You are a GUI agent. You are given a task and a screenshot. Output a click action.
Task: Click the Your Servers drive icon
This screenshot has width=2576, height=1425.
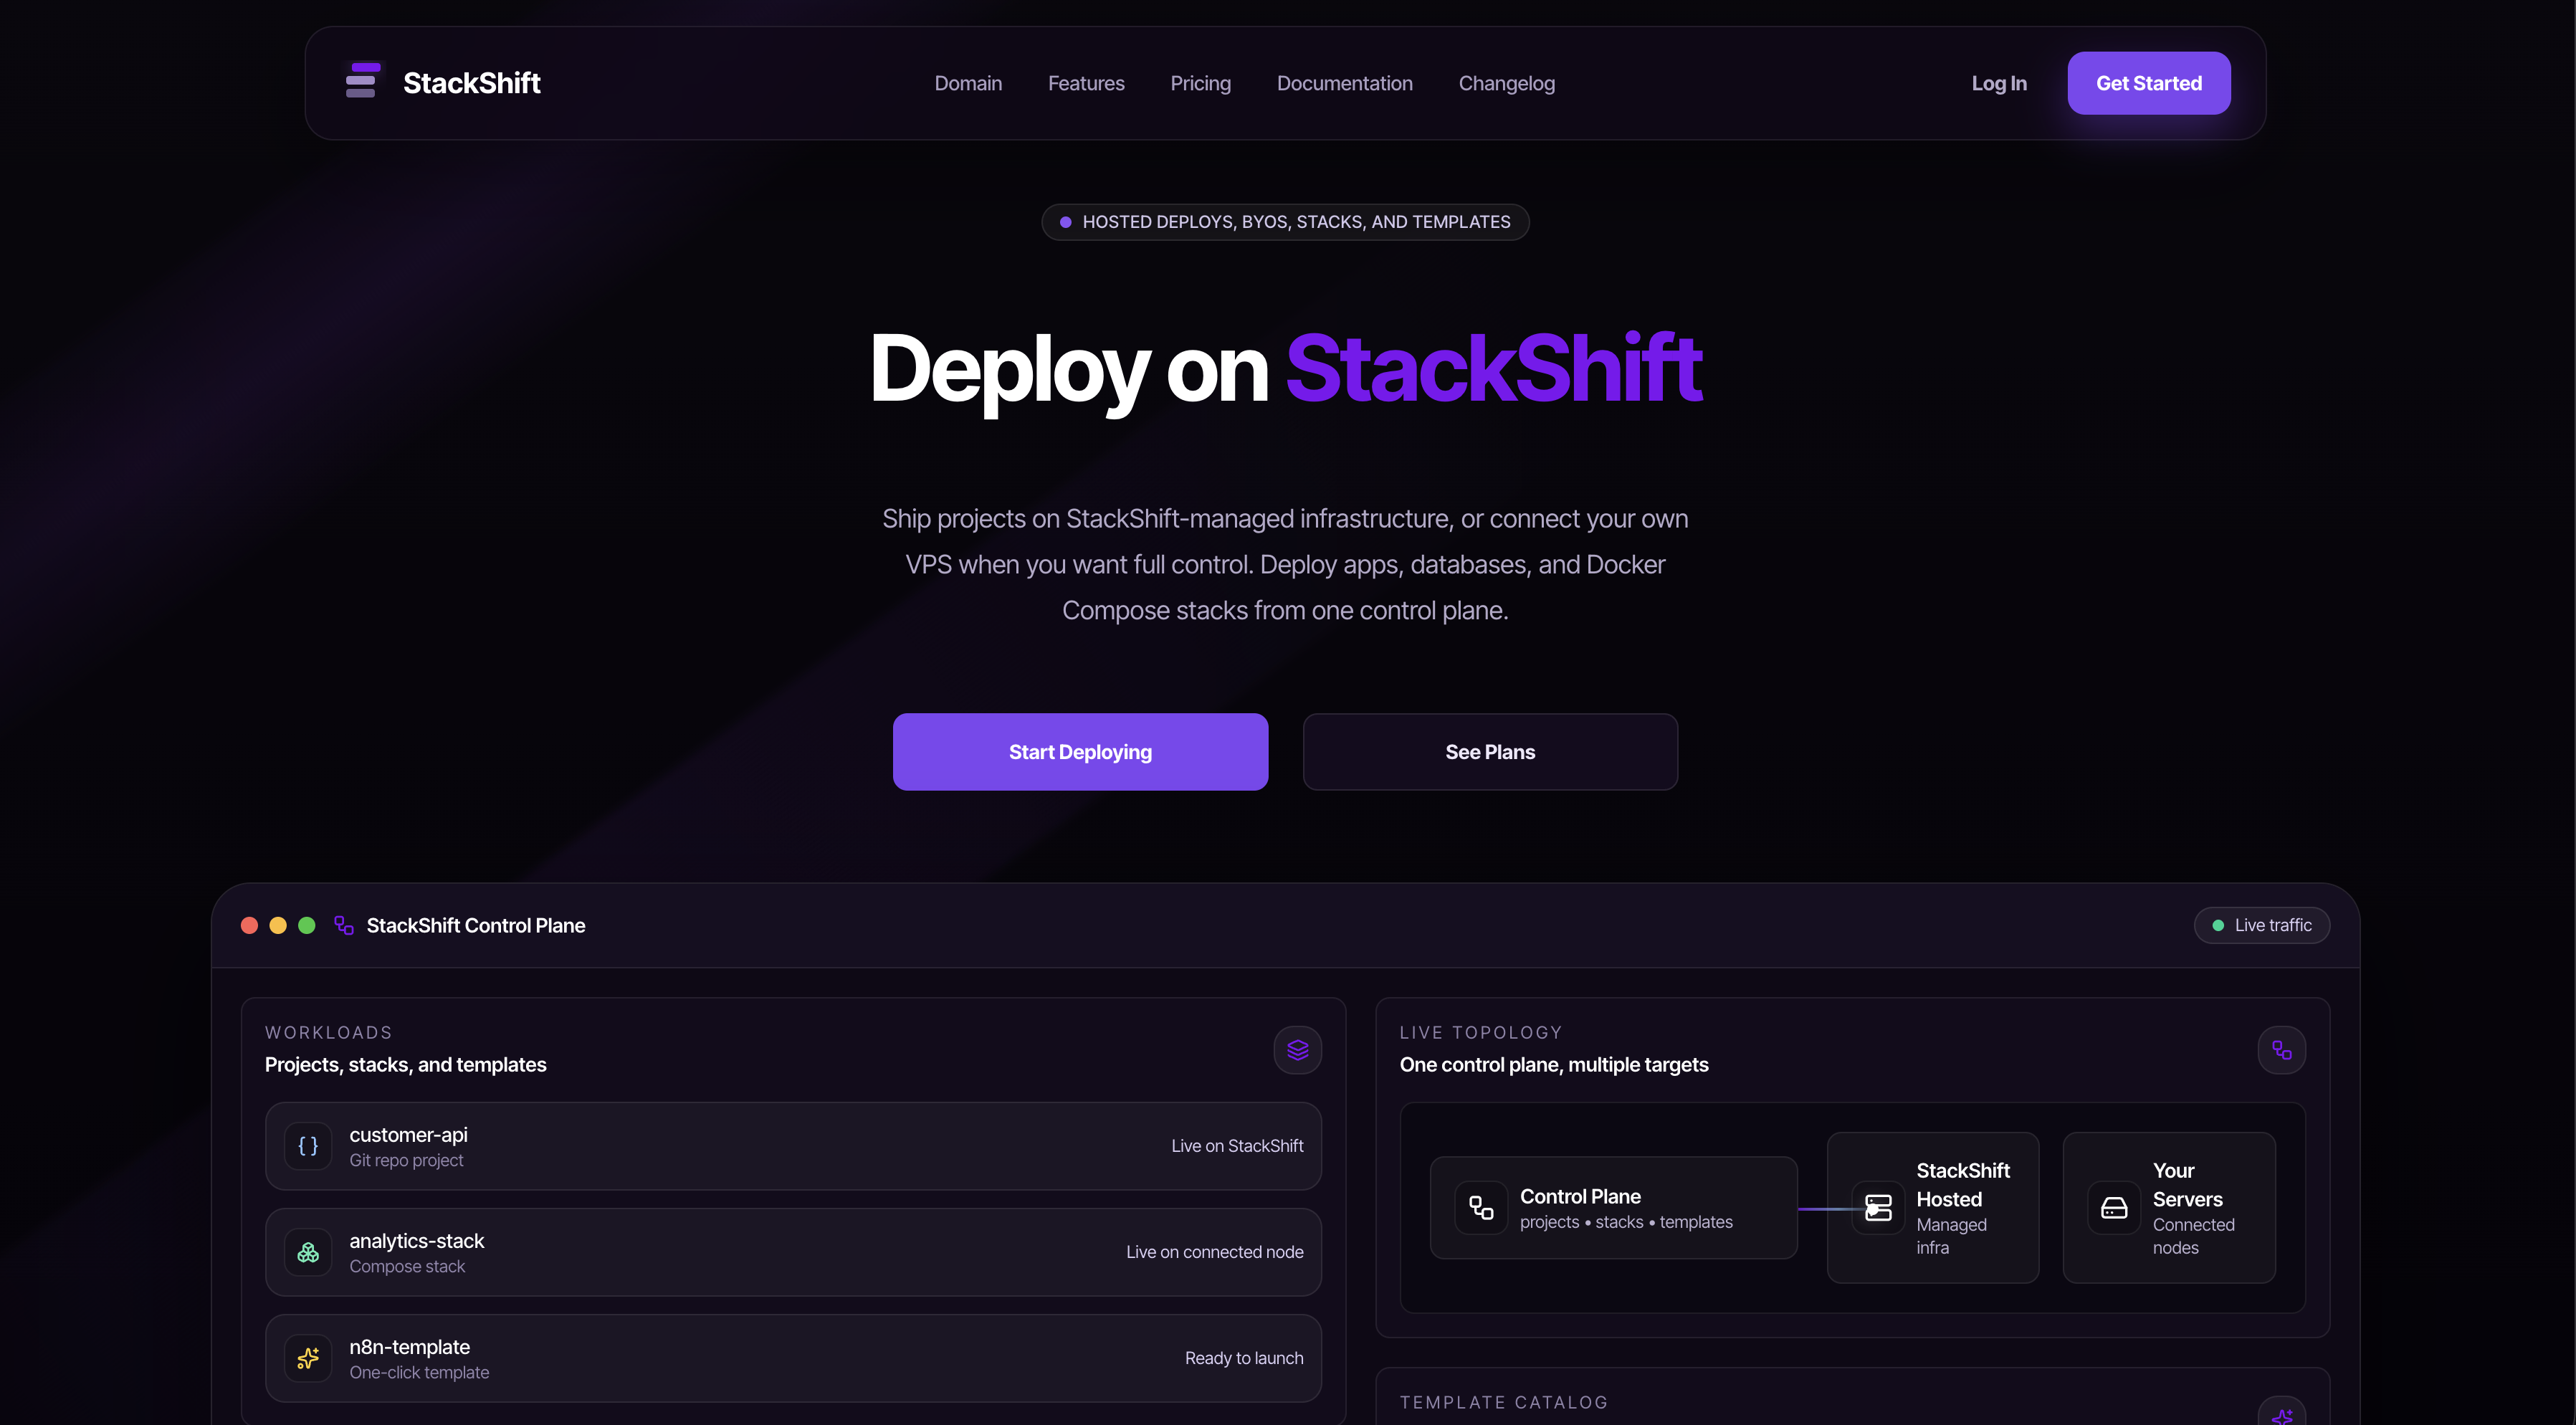point(2113,1207)
